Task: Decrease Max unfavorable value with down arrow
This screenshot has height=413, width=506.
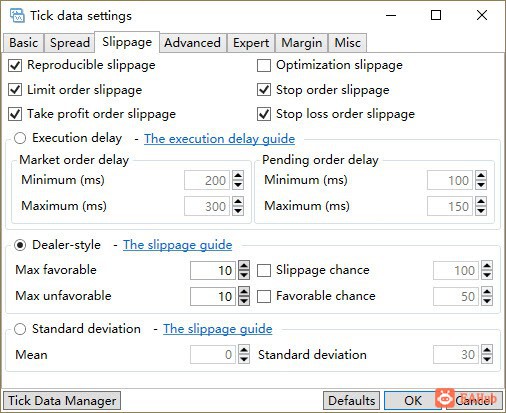Action: click(x=244, y=301)
